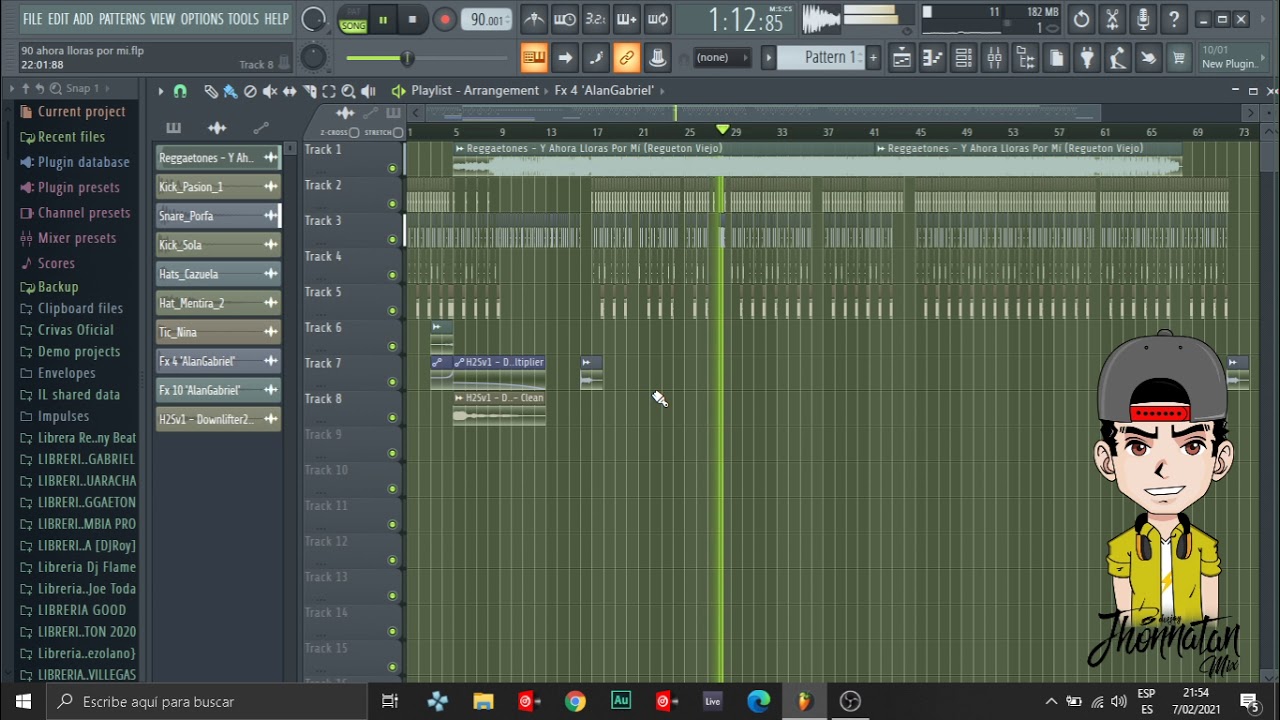Toggle the metronome icon

pos(534,19)
